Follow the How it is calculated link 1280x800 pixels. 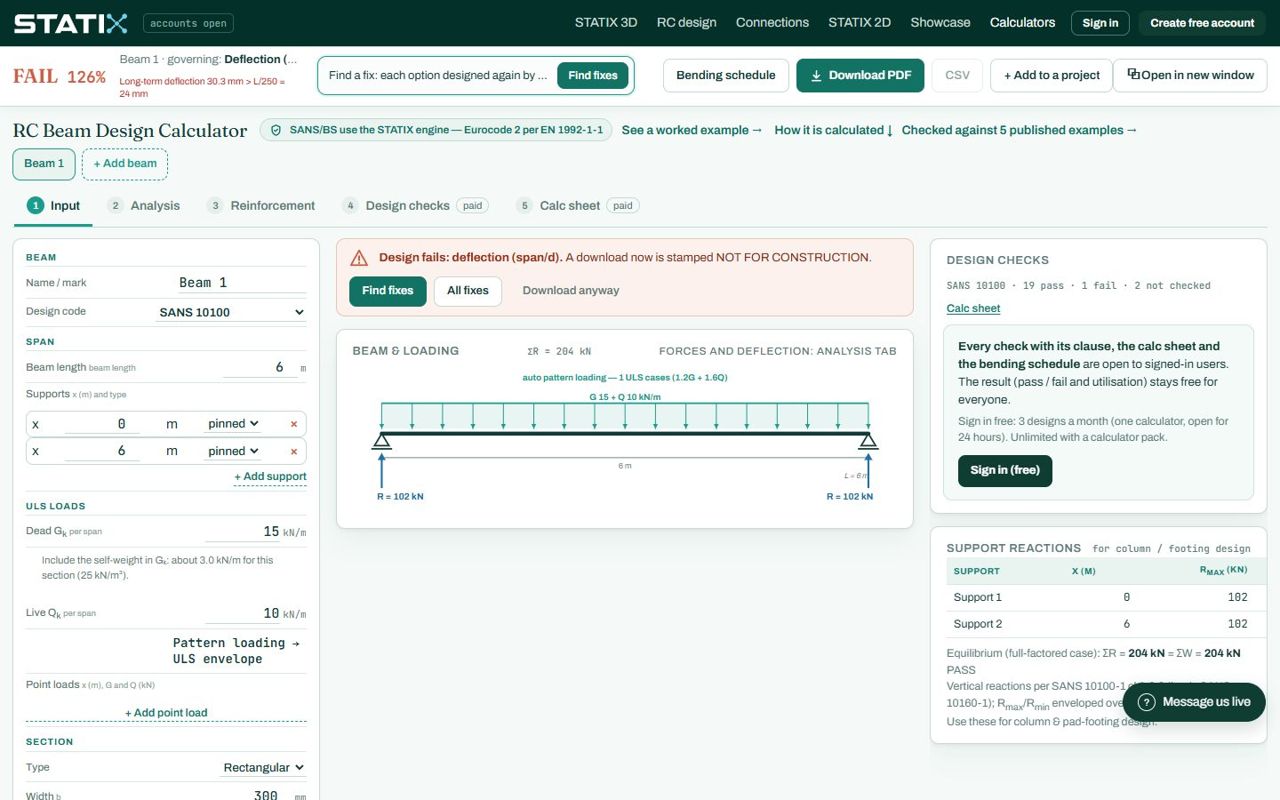pyautogui.click(x=834, y=130)
